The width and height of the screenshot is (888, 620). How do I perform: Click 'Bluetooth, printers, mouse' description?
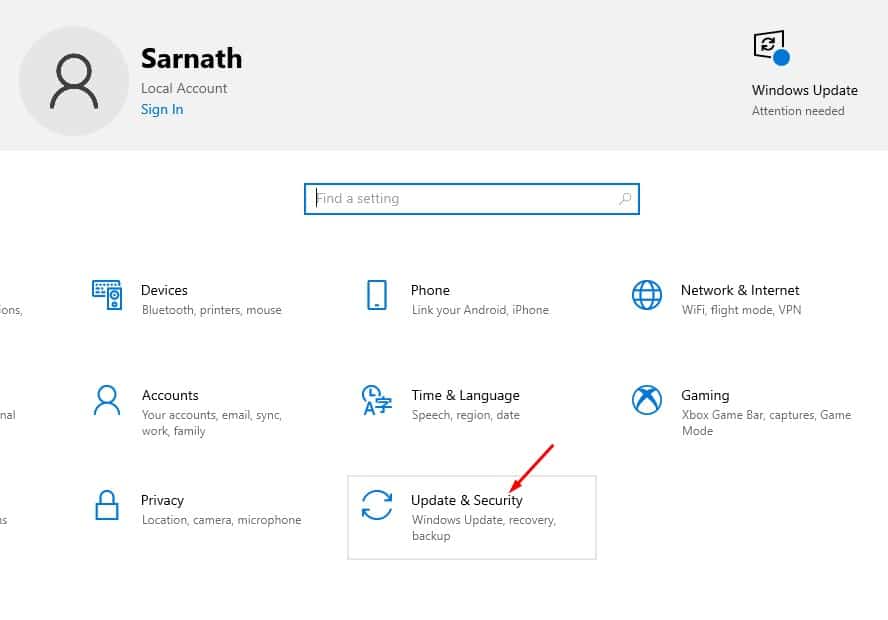[212, 310]
